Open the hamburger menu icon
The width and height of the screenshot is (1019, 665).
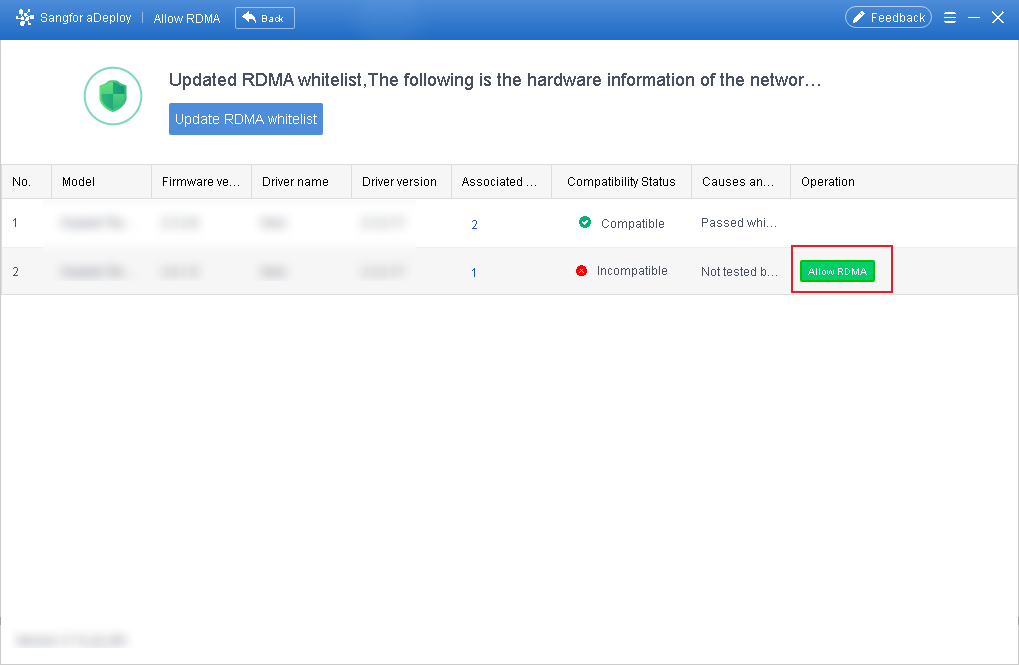coord(949,18)
